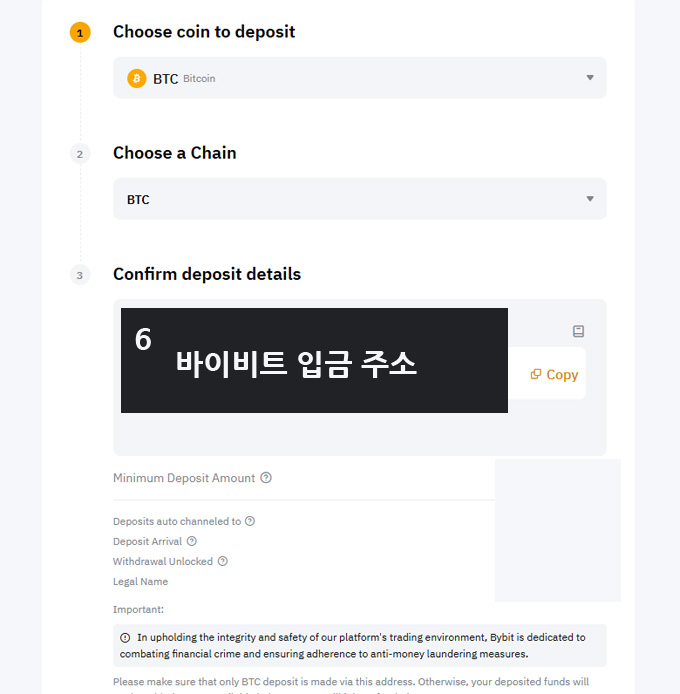Click Withdrawal Unlocked question mark icon
Image resolution: width=680 pixels, height=694 pixels.
(223, 561)
